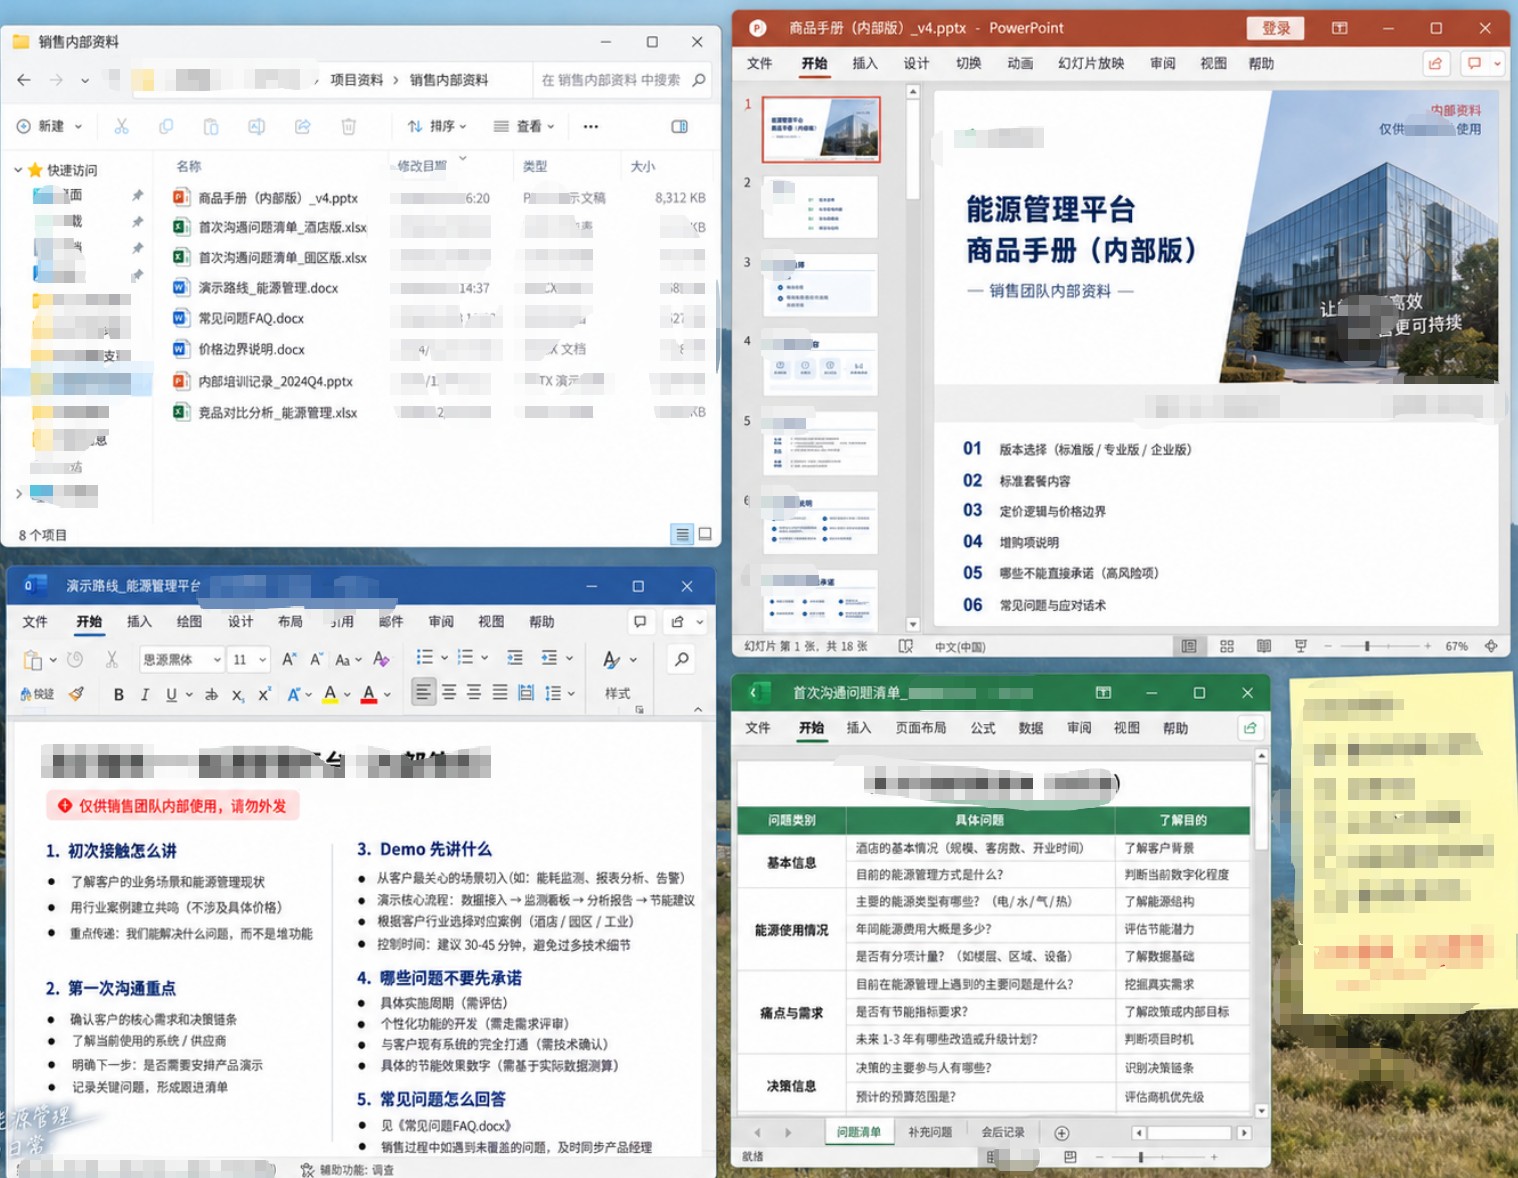
Task: Switch PowerPoint to slide sorter view
Action: 1227,647
